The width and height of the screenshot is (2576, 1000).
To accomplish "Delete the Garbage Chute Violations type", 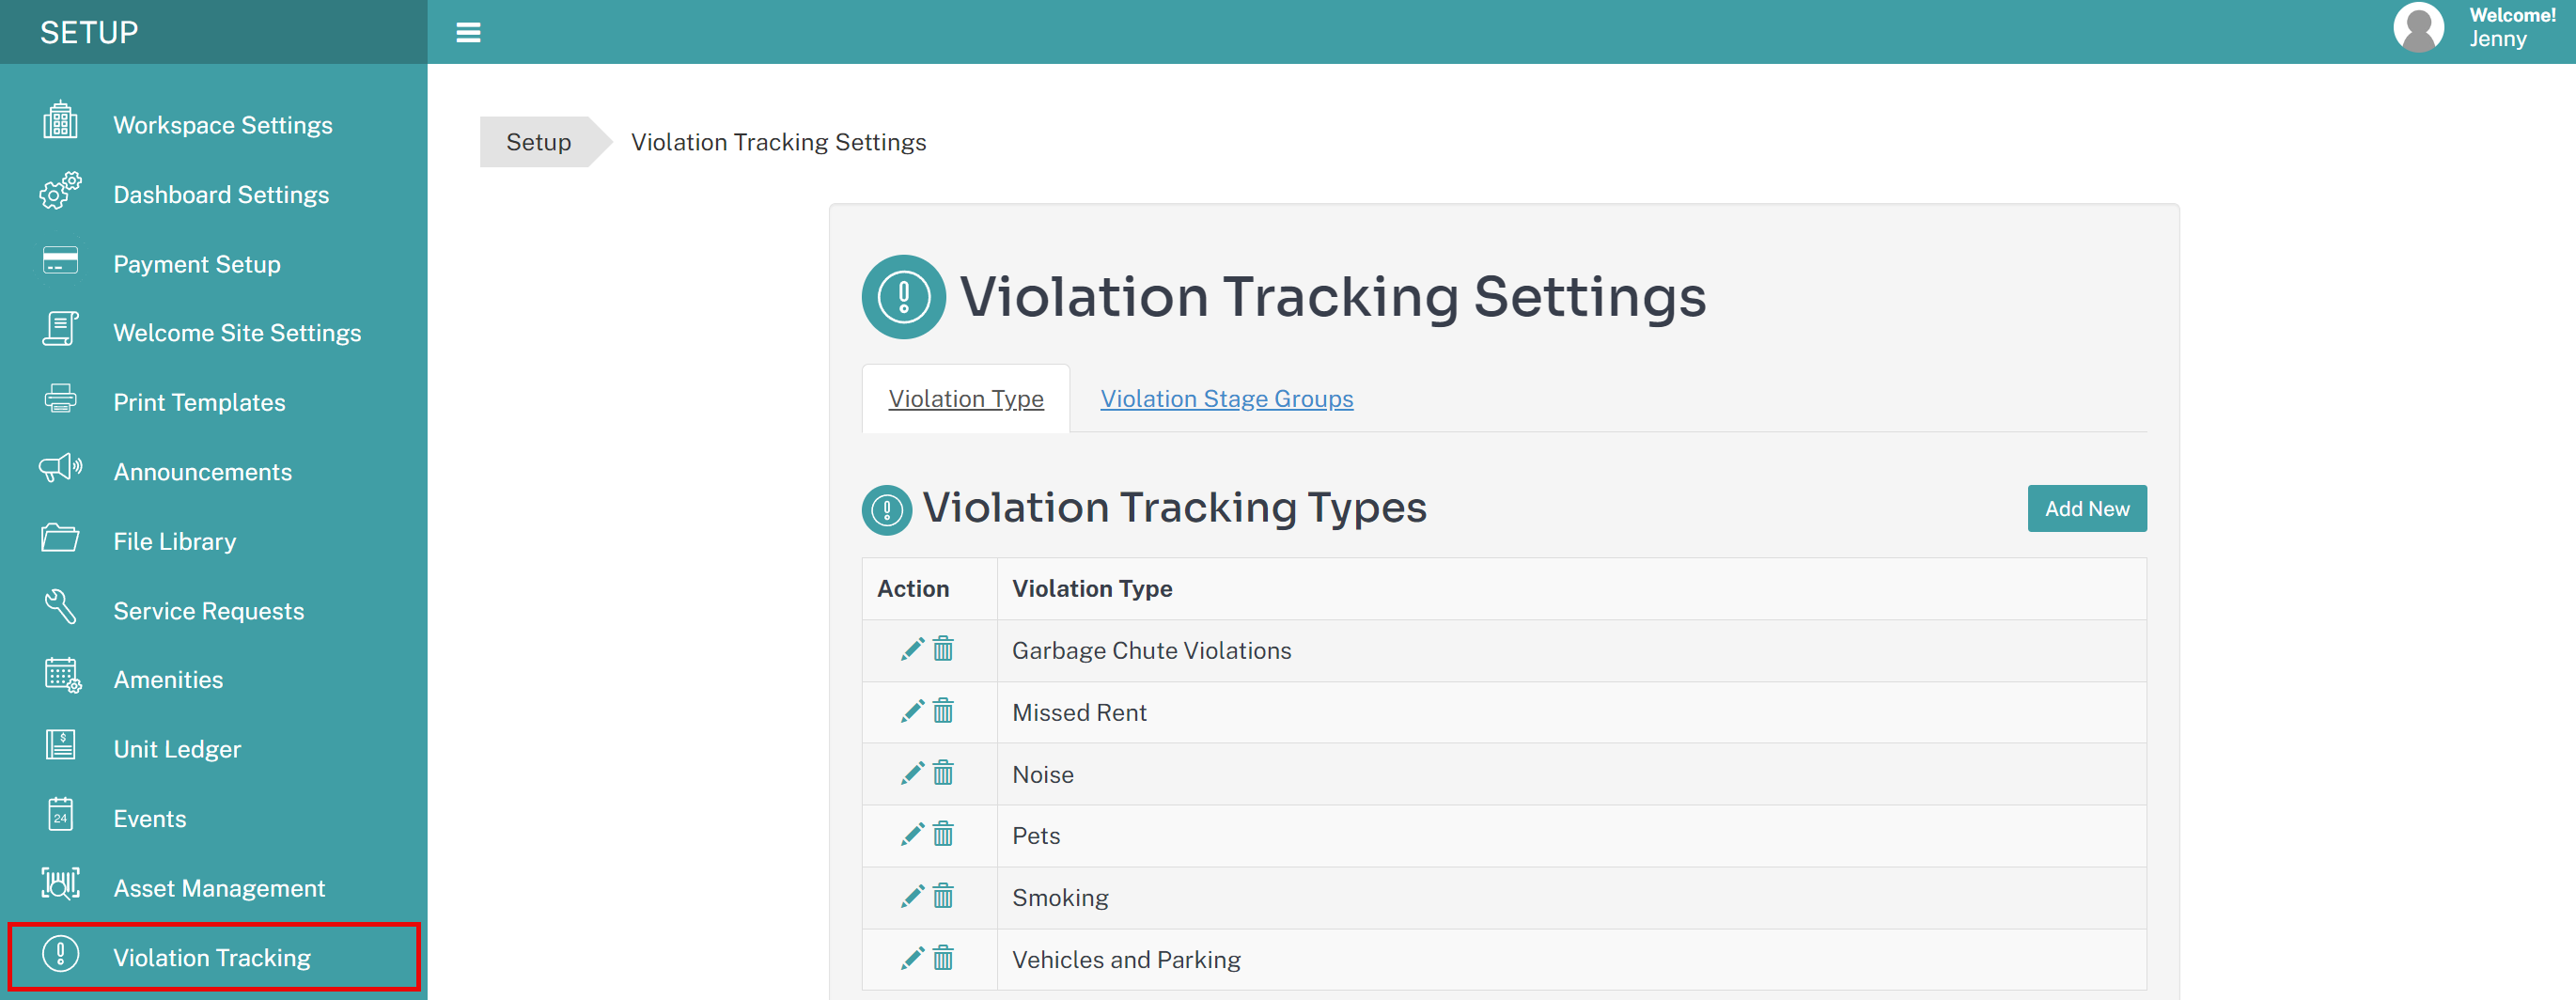I will 943,650.
